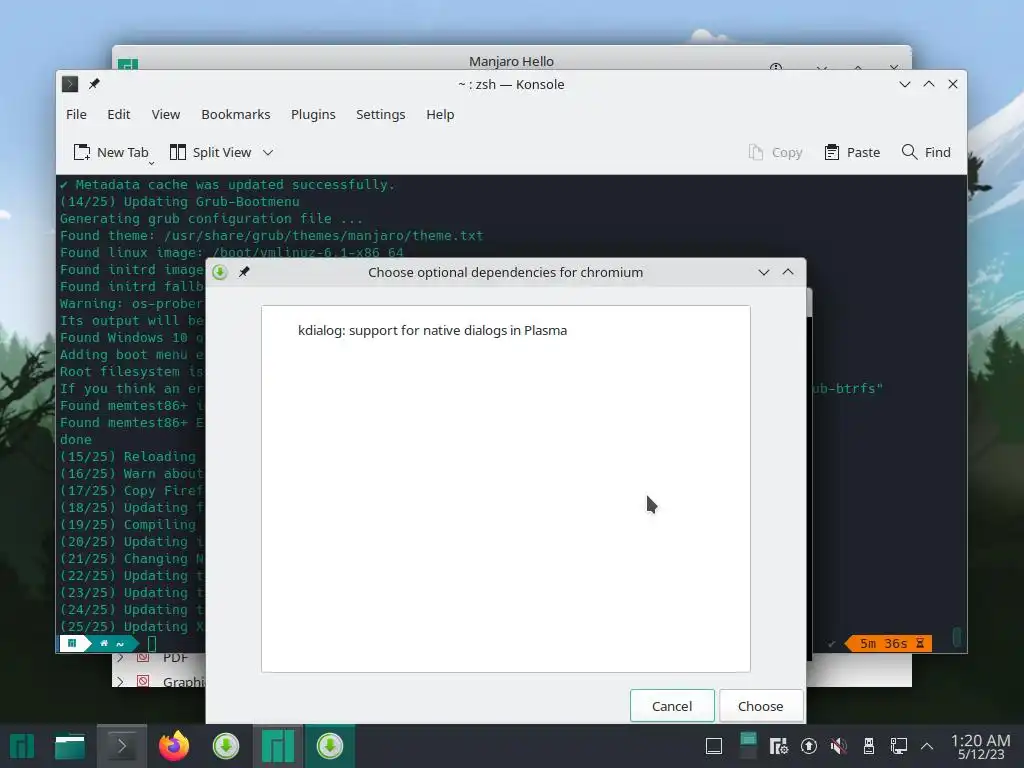Screen dimensions: 1024x768
Task: Launch Firefox from the taskbar
Action: (x=174, y=746)
